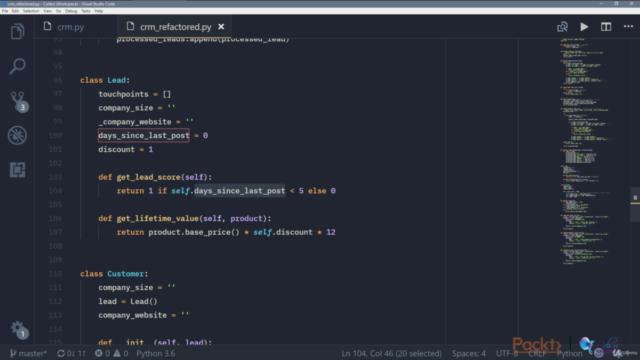Click 'def get_lifetime_value(self, product):' line
The height and width of the screenshot is (360, 640).
pos(184,218)
